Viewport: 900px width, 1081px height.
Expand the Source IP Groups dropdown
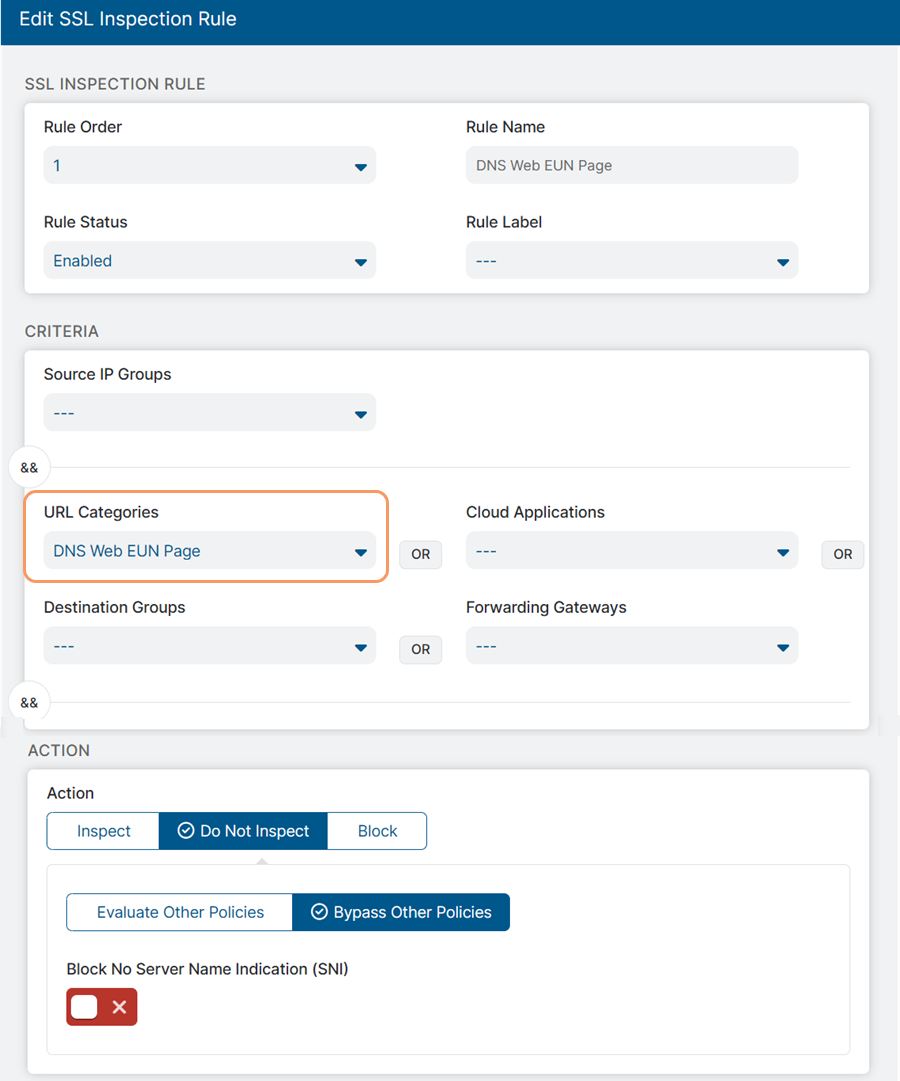pyautogui.click(x=209, y=414)
